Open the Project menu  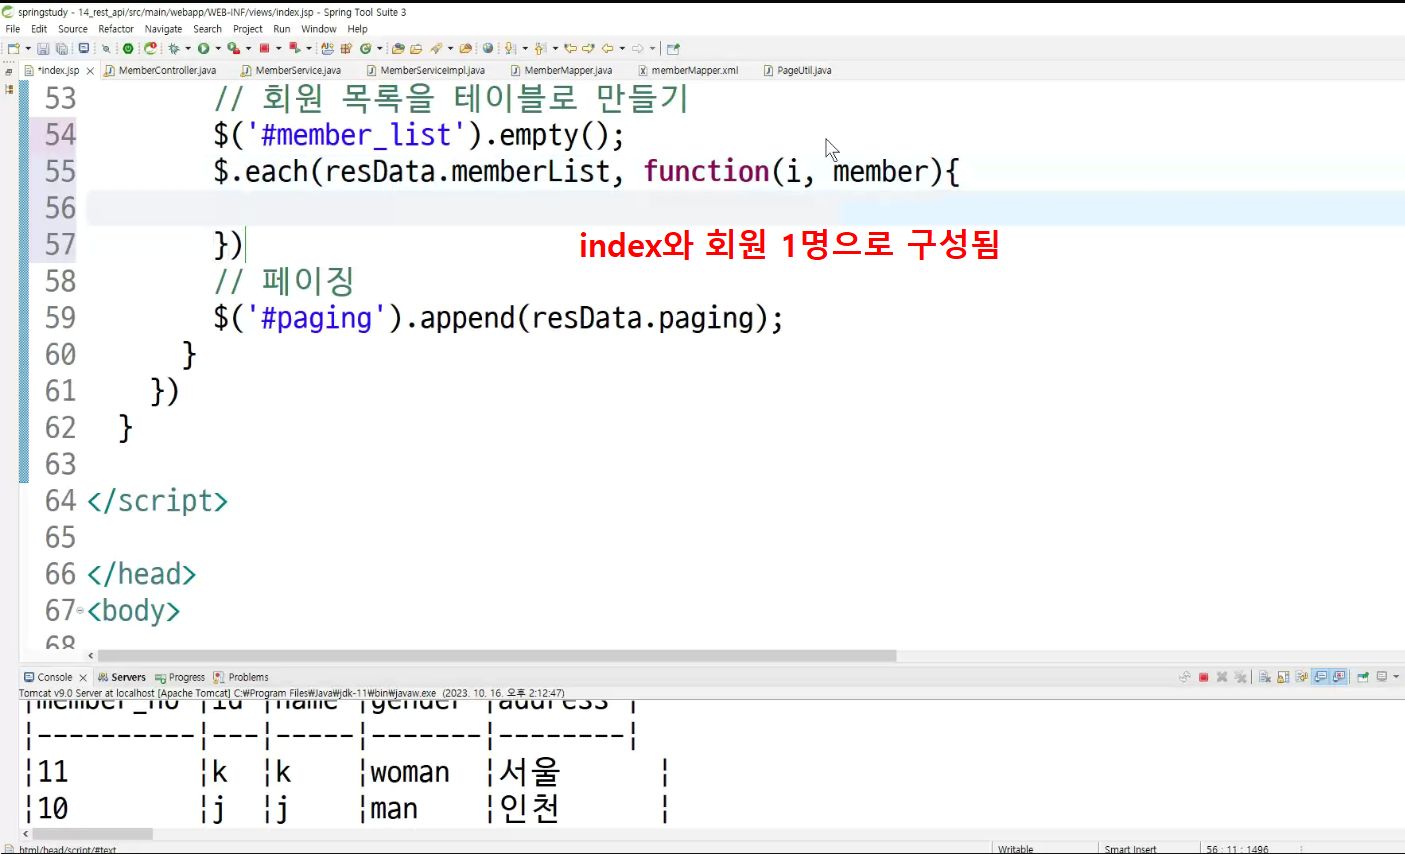pyautogui.click(x=248, y=29)
